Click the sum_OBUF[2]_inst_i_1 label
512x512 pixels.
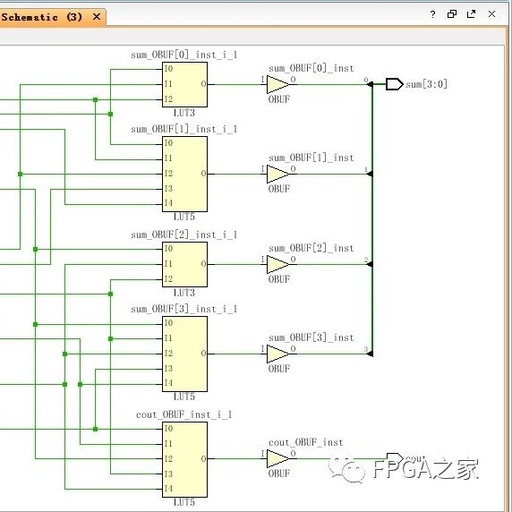184,235
